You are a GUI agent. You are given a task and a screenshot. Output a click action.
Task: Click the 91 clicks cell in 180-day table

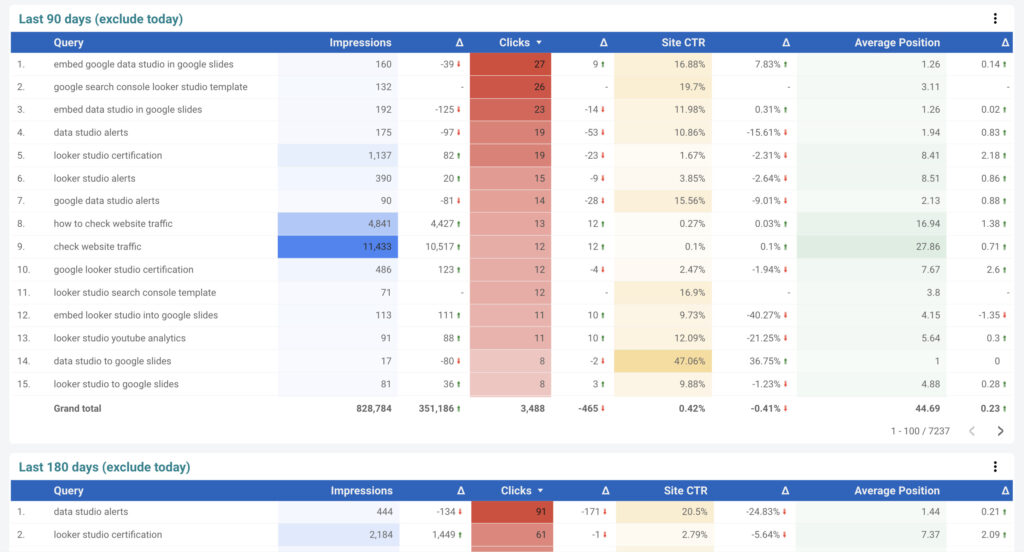pos(511,511)
